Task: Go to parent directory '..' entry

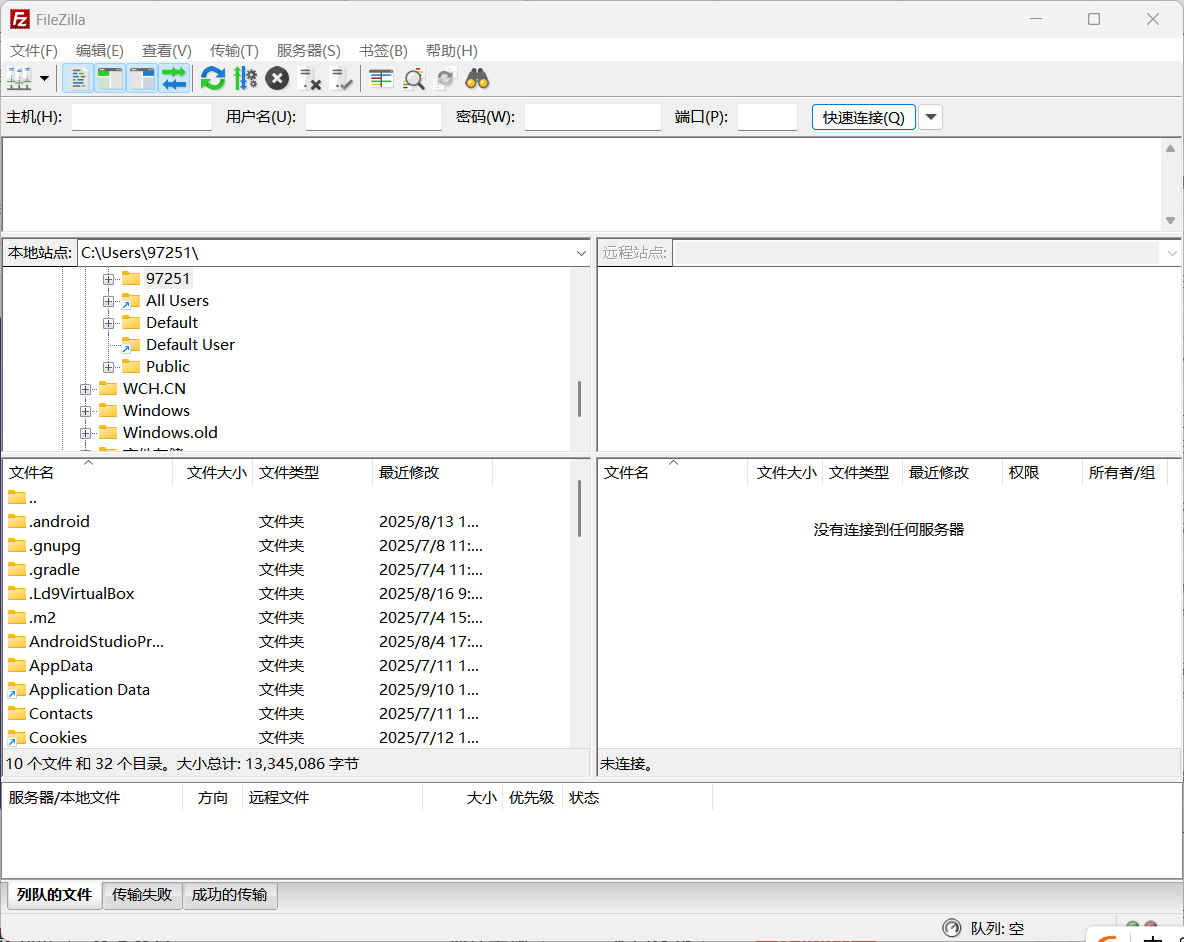Action: (x=23, y=498)
